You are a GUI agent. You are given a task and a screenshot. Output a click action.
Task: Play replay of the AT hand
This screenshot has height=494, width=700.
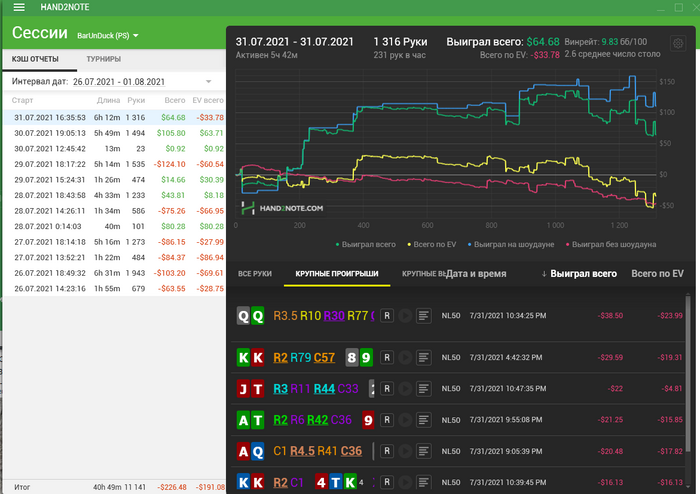pos(405,420)
